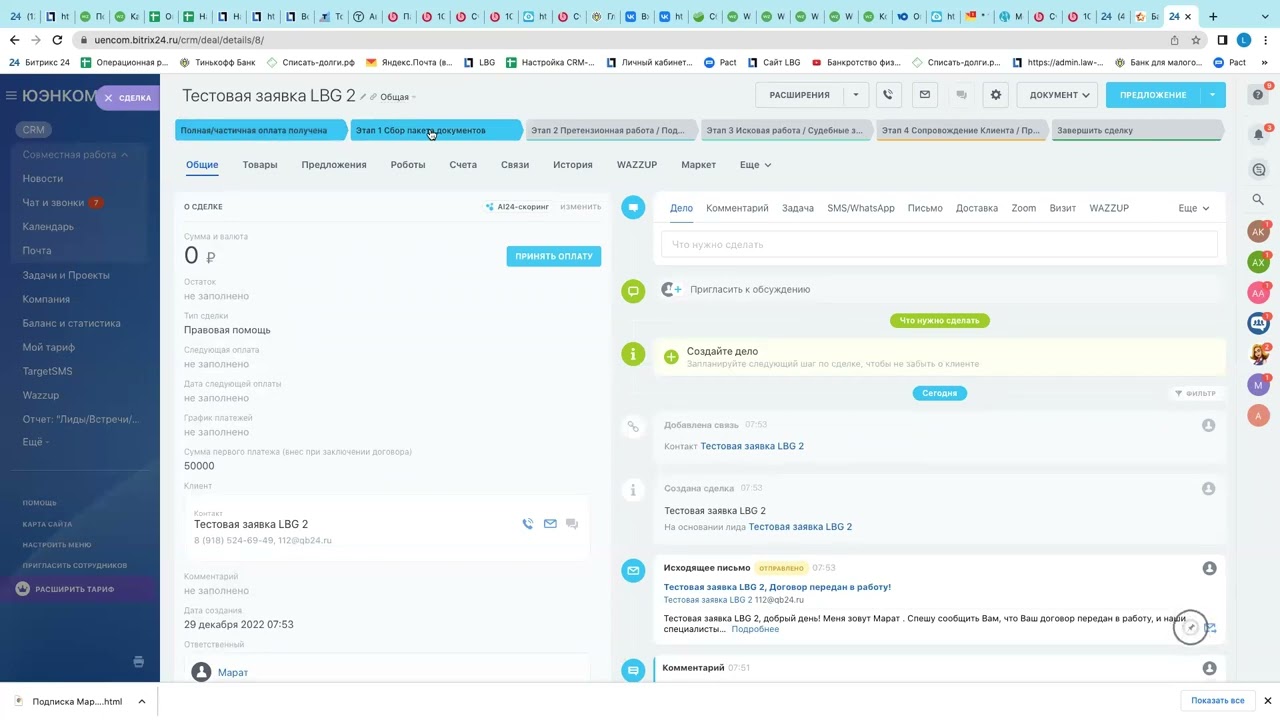The height and width of the screenshot is (720, 1280).
Task: Click invite-to-discussion avatar plus icon
Action: [670, 290]
